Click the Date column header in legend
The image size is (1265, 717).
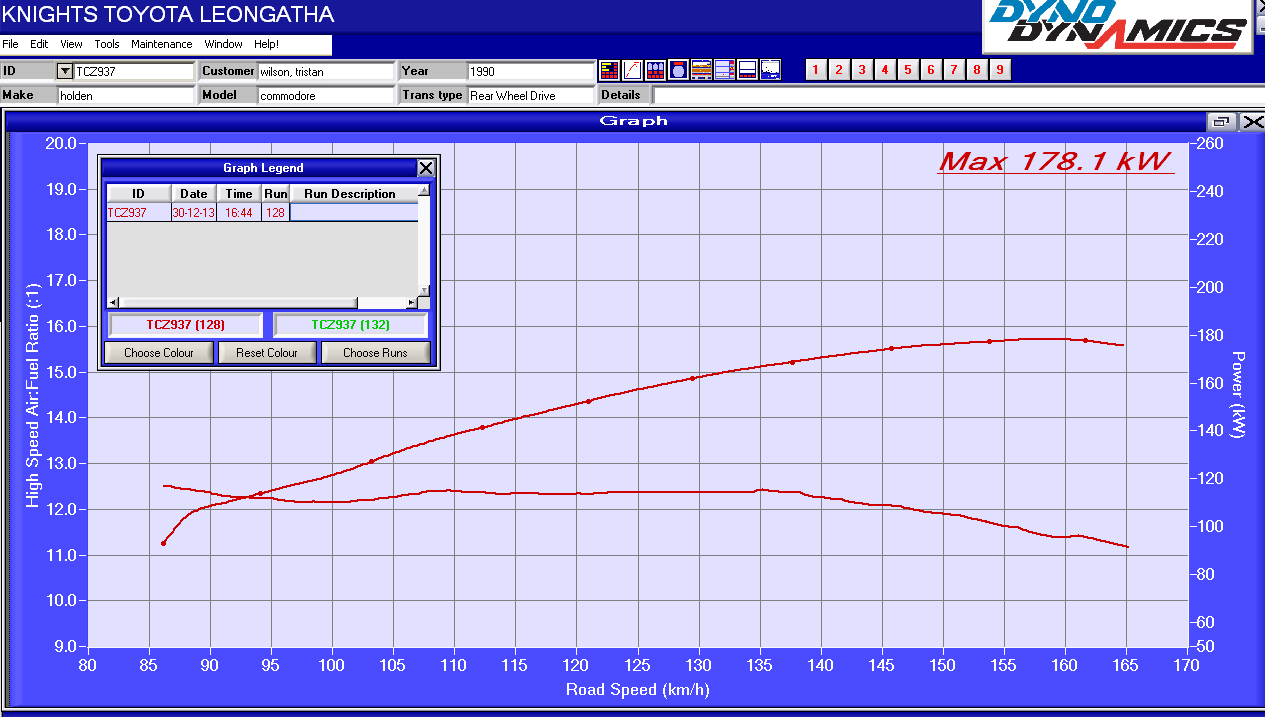click(194, 194)
